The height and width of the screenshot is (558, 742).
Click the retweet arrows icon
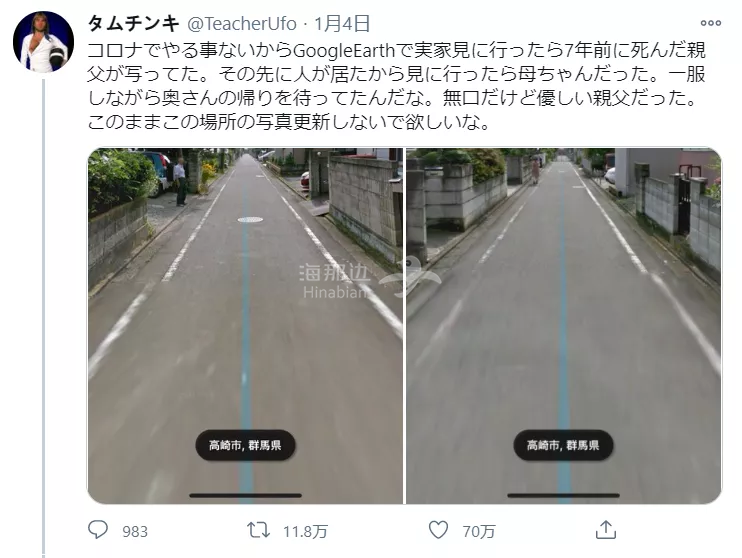[x=259, y=530]
